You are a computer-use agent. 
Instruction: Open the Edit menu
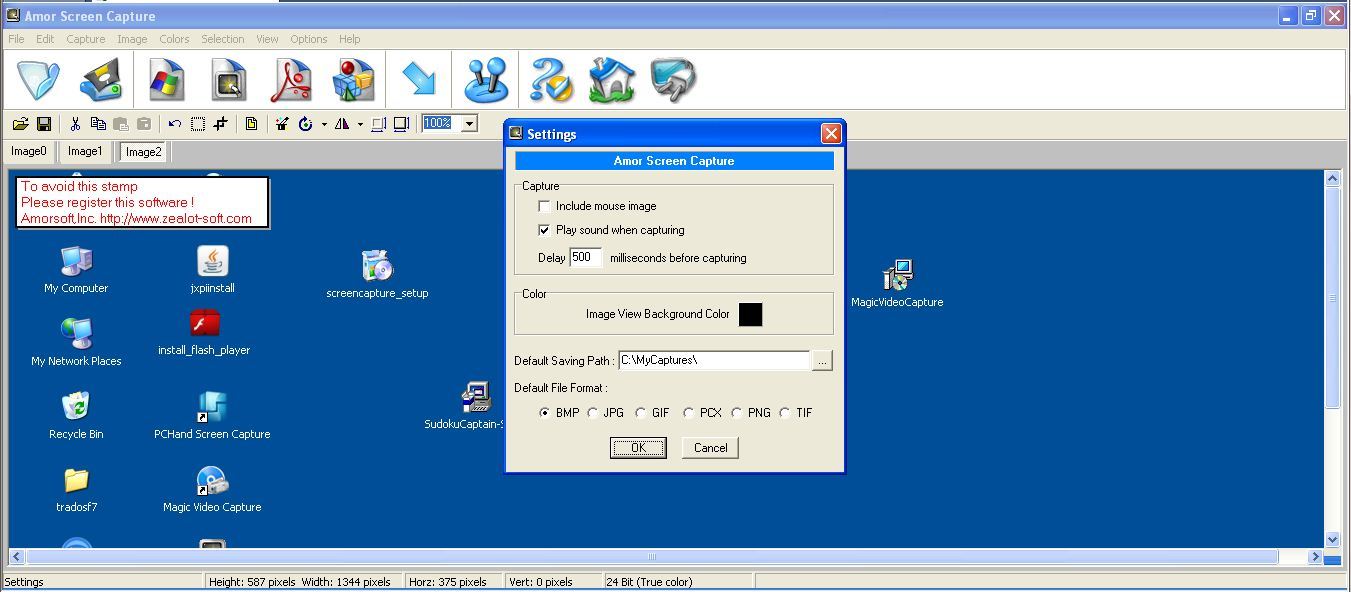pyautogui.click(x=45, y=39)
